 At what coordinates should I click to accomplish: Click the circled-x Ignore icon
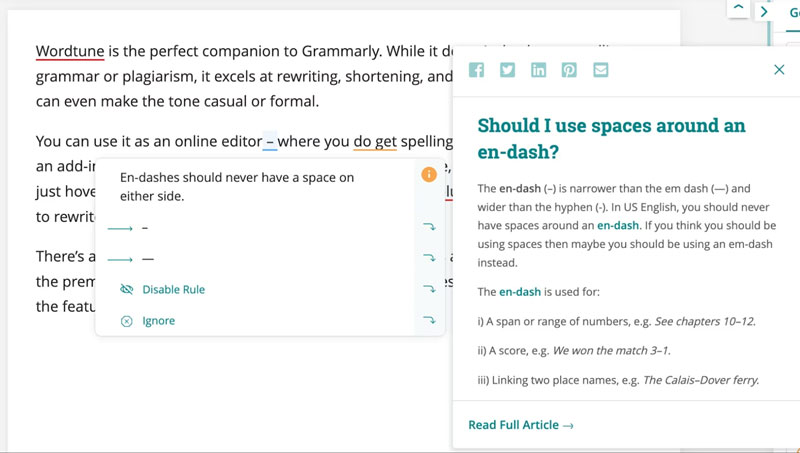127,321
